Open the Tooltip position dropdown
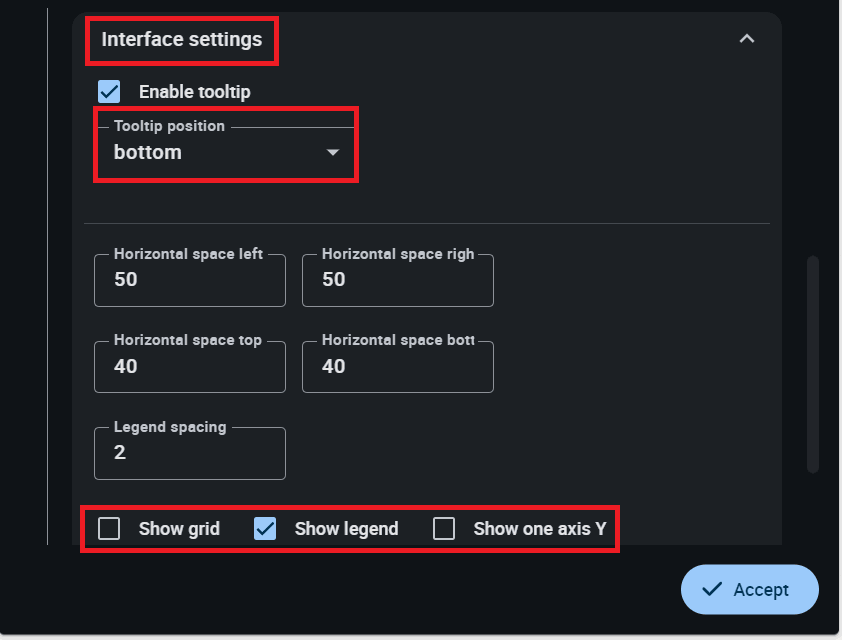842x640 pixels. coord(225,153)
